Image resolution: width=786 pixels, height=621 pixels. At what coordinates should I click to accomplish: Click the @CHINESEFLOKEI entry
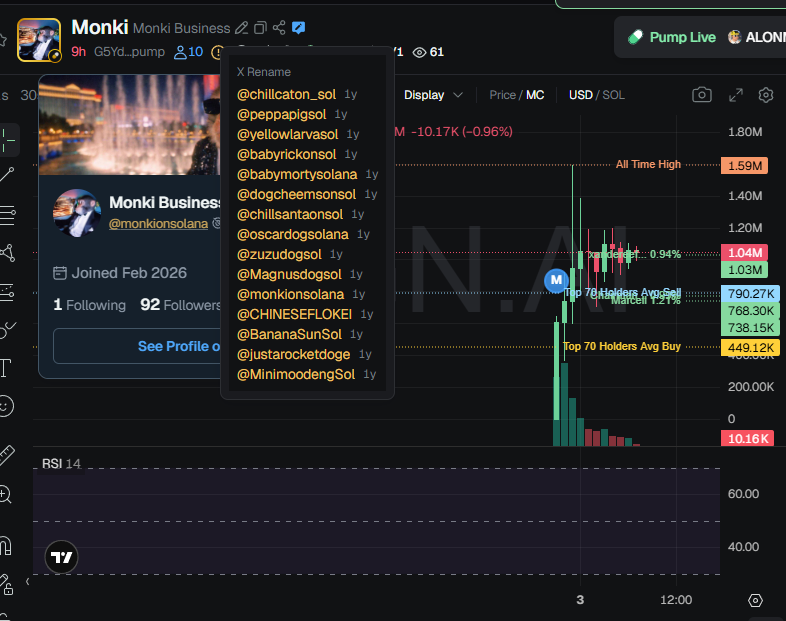click(294, 314)
